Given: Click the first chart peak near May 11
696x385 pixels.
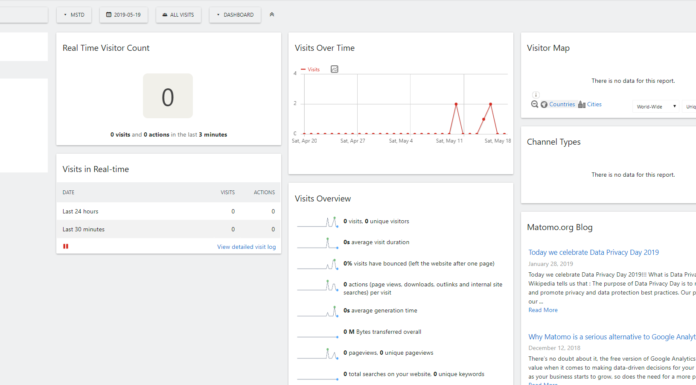Looking at the screenshot, I should coord(456,104).
